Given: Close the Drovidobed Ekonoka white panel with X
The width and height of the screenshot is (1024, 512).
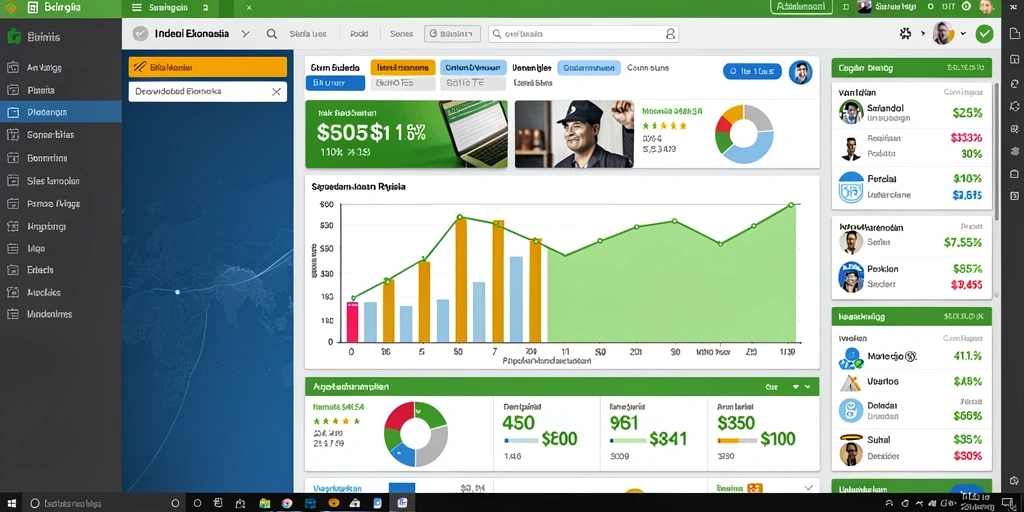Looking at the screenshot, I should pos(276,92).
